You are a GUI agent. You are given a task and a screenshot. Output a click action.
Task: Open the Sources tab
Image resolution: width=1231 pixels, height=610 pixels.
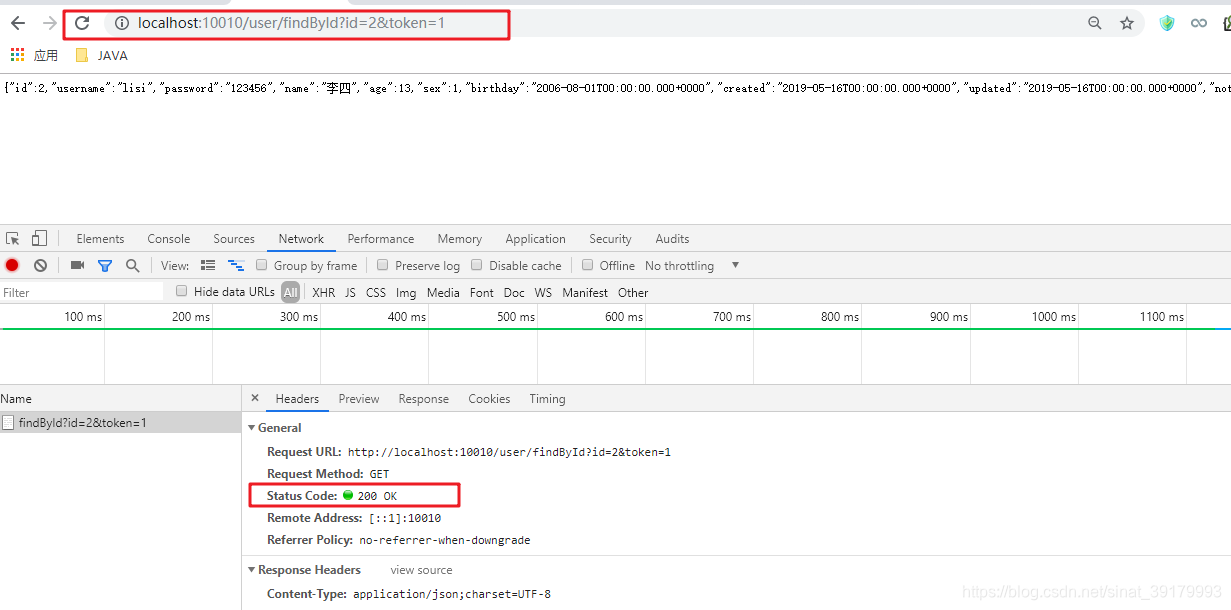[234, 239]
